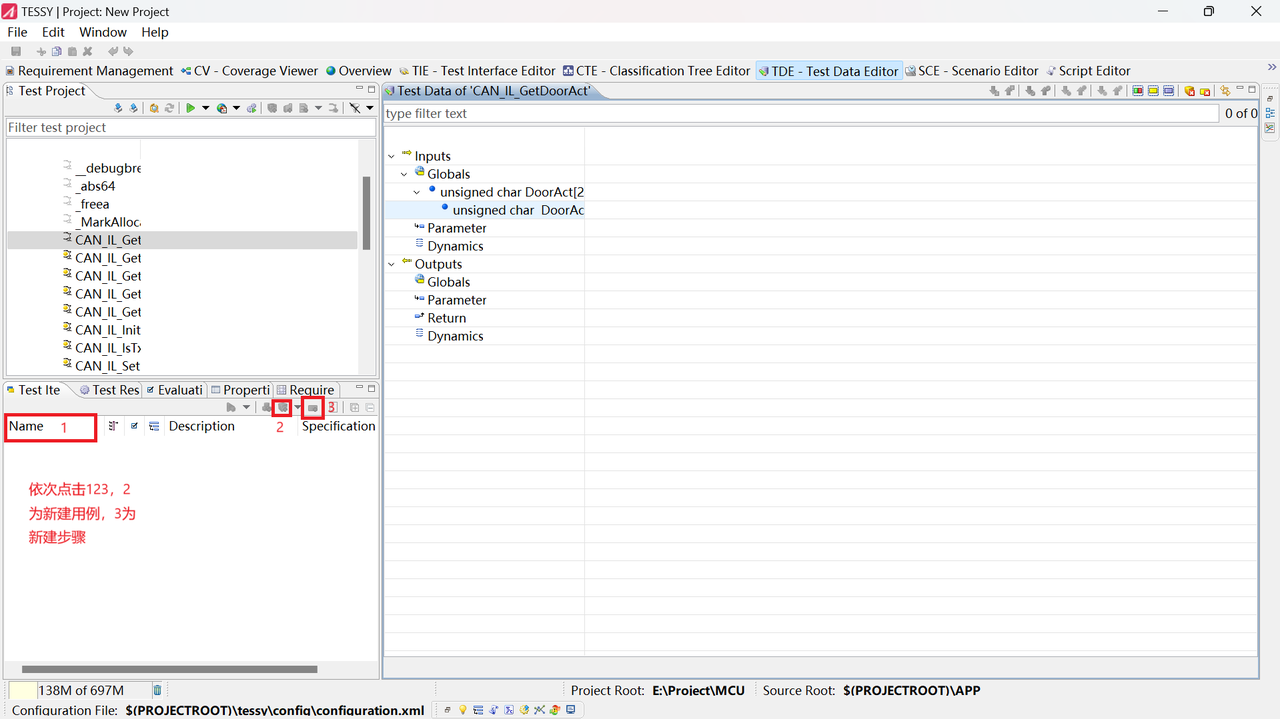Open the dropdown beside New Test Case icon
Screen dimensions: 1280x719
[x=297, y=407]
